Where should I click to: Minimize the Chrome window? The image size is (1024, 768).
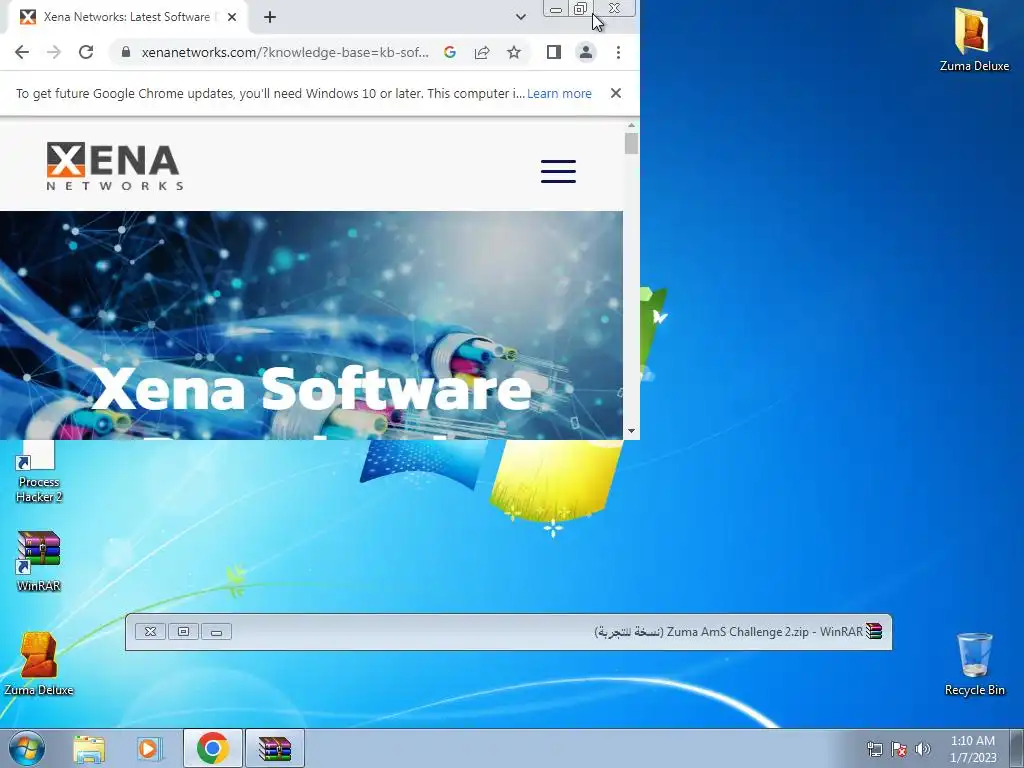(x=556, y=8)
